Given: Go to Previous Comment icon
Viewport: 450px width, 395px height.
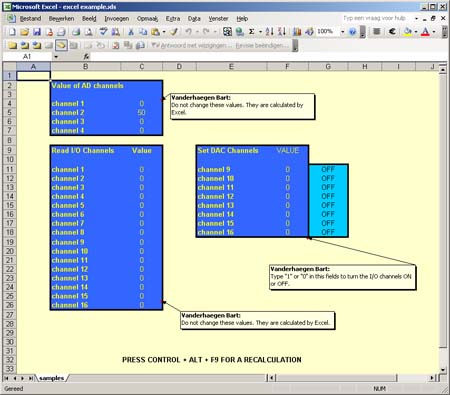Looking at the screenshot, I should pyautogui.click(x=24, y=45).
